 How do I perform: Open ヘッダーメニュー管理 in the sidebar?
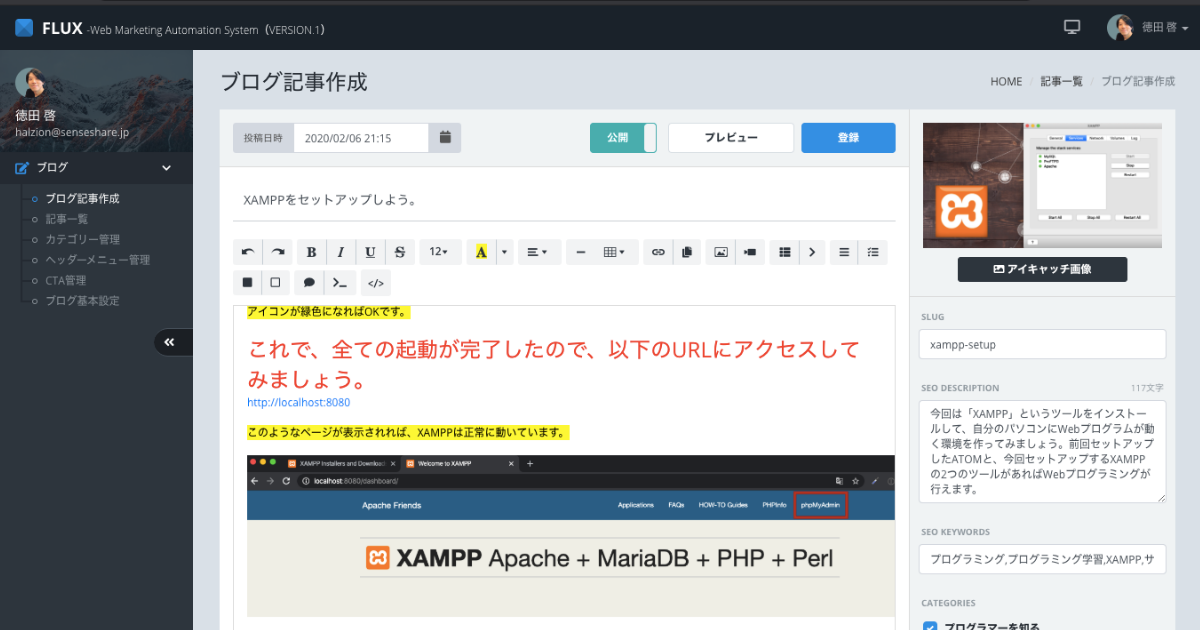point(97,260)
